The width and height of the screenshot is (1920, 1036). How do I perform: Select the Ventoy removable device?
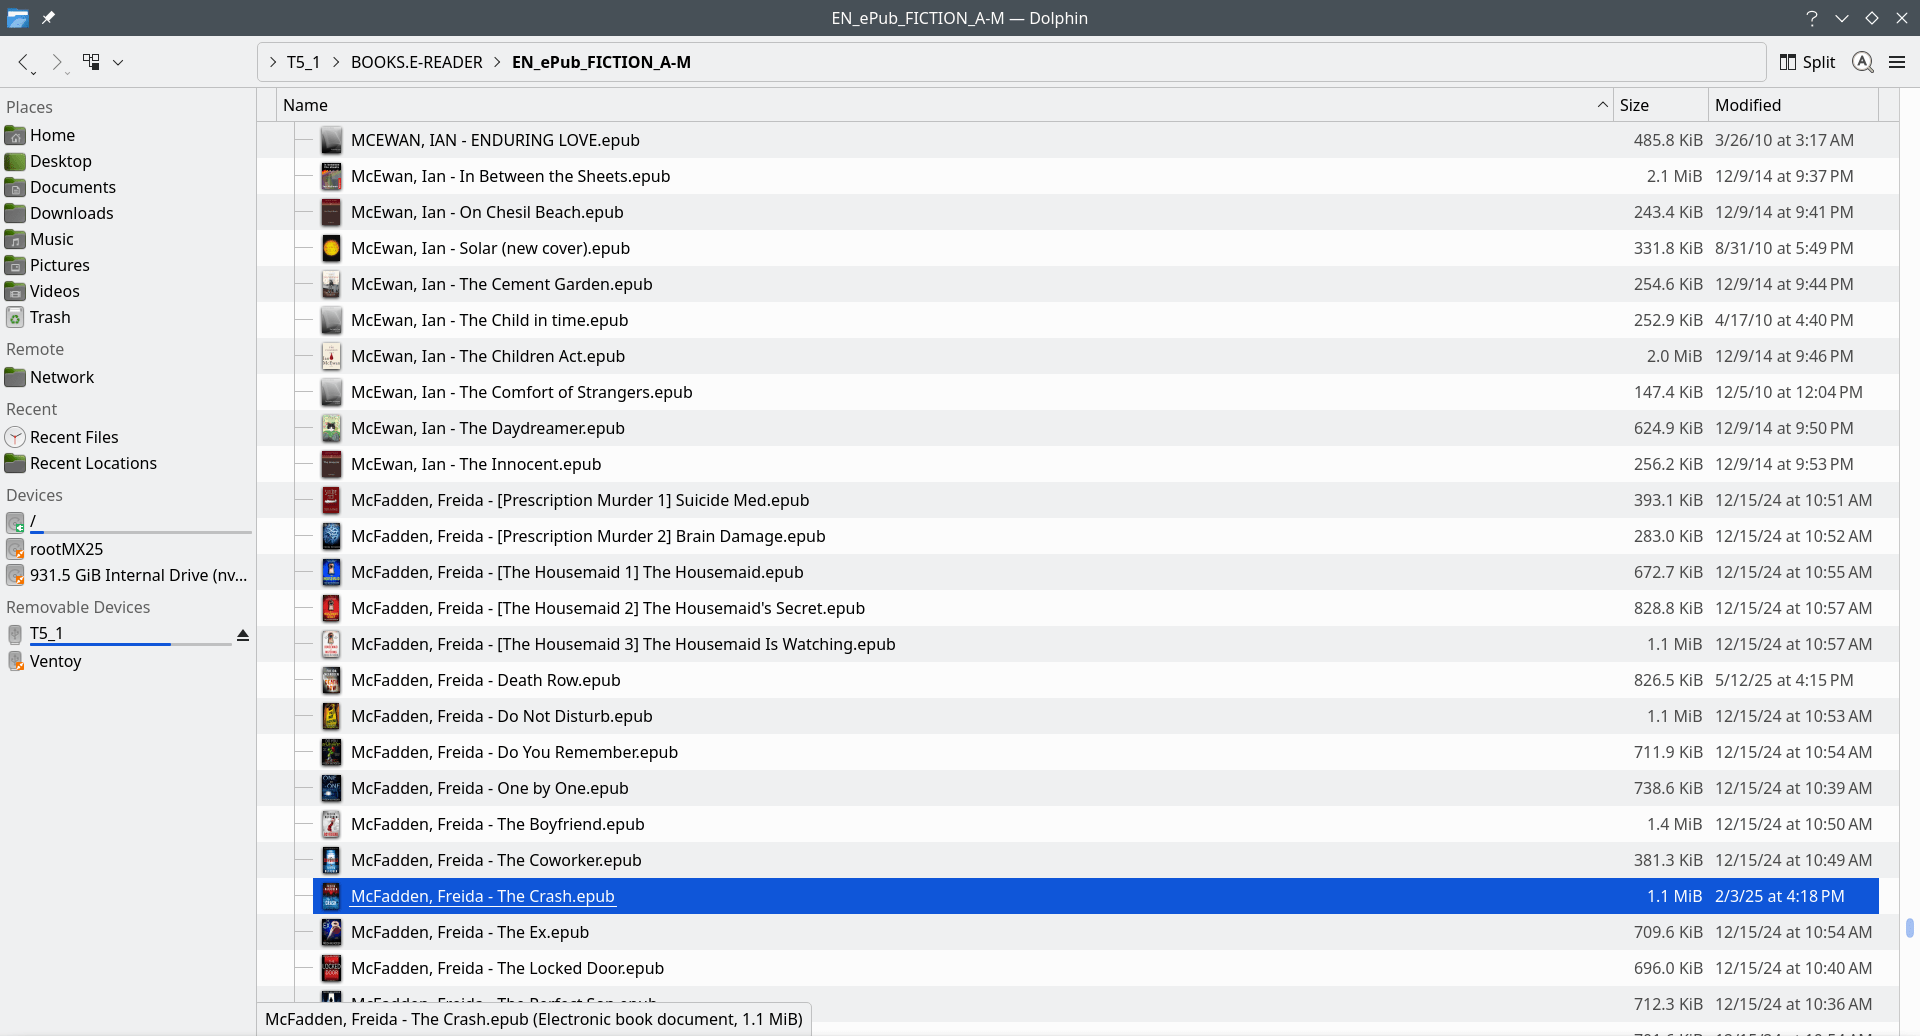[55, 661]
